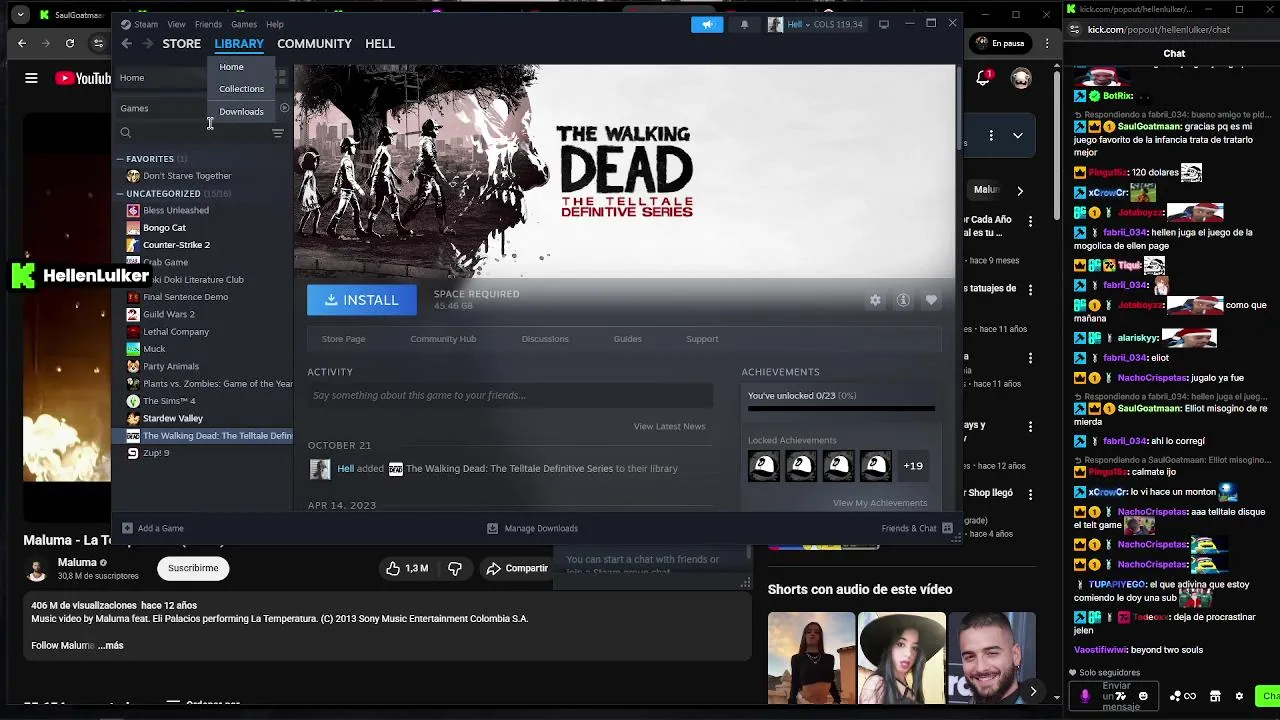Open Support link

click(702, 339)
